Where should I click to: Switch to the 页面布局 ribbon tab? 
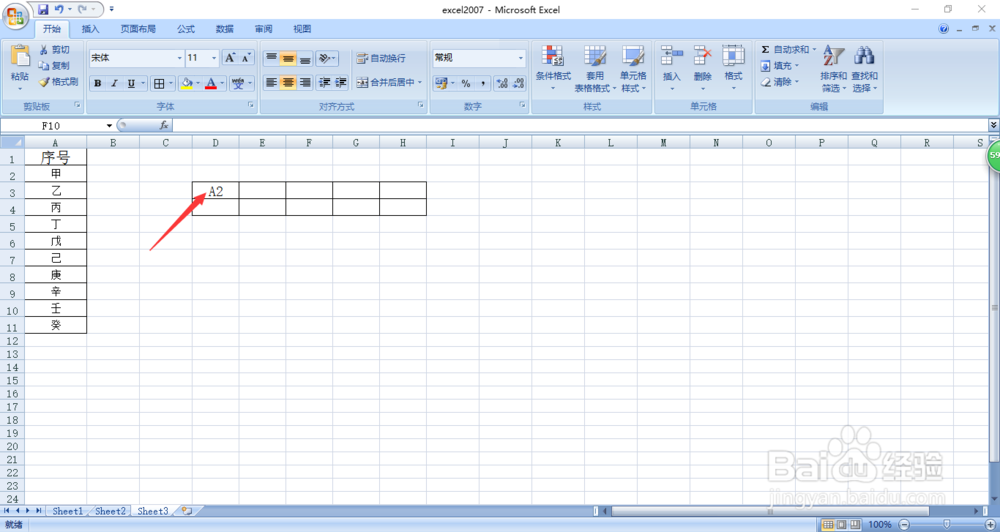click(138, 29)
